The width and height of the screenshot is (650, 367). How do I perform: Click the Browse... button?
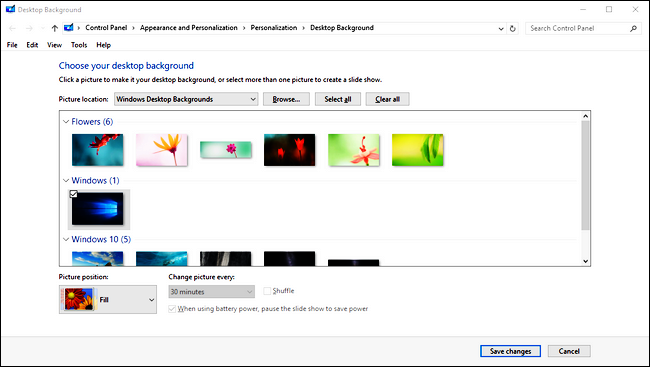286,99
